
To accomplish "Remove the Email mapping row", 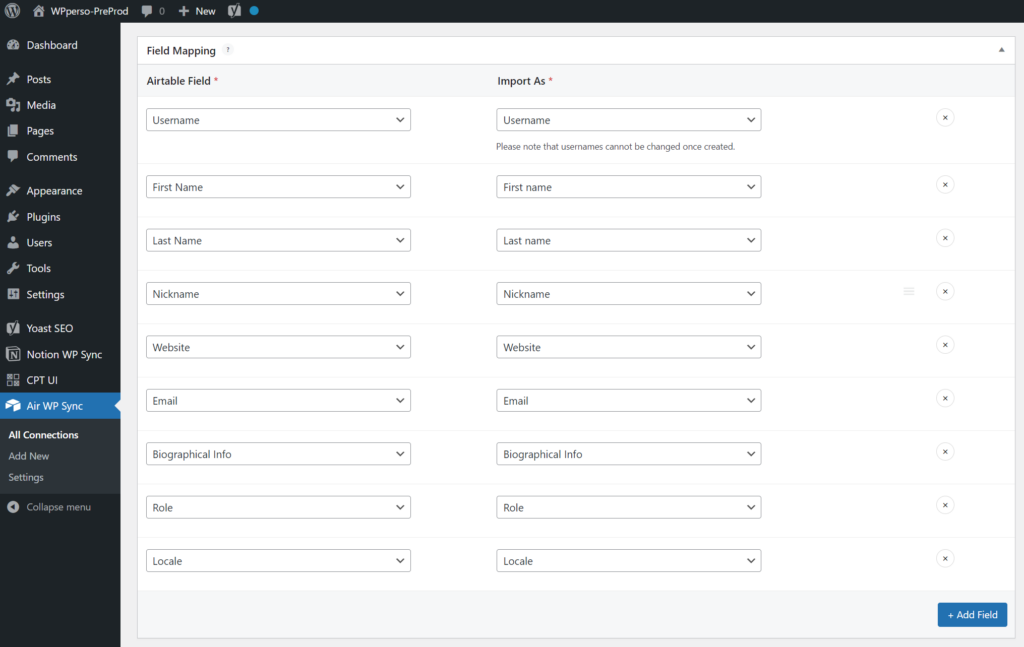I will click(945, 398).
